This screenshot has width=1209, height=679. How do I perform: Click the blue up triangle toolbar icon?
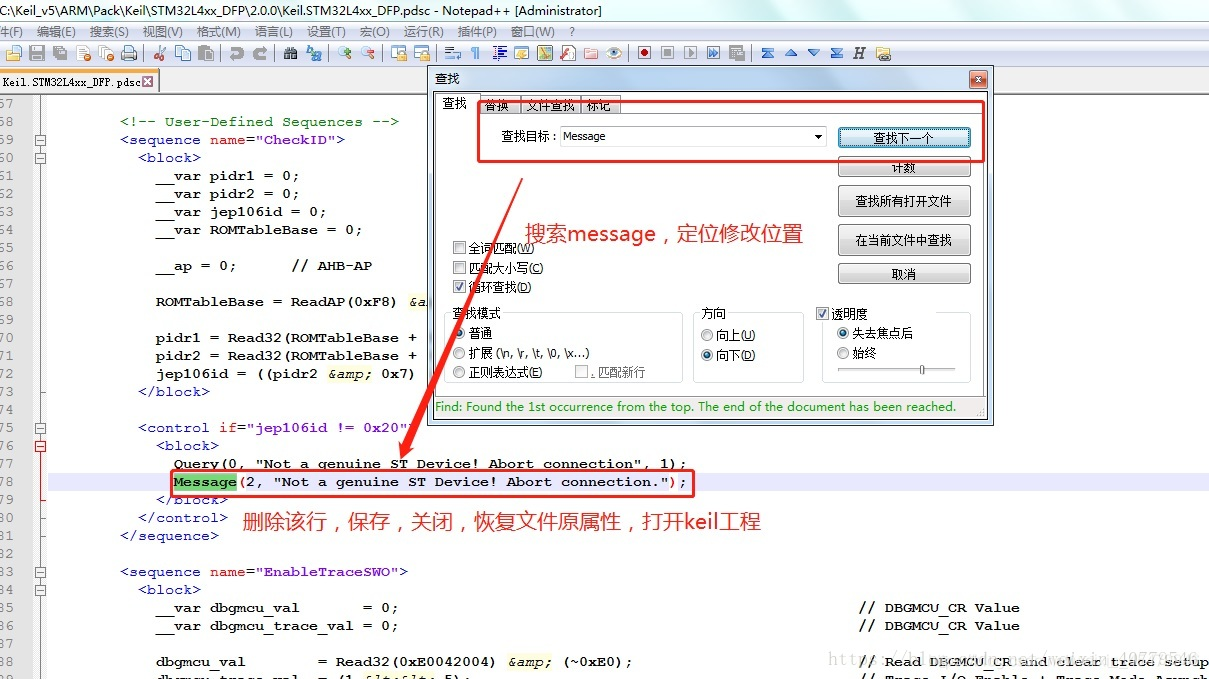791,52
